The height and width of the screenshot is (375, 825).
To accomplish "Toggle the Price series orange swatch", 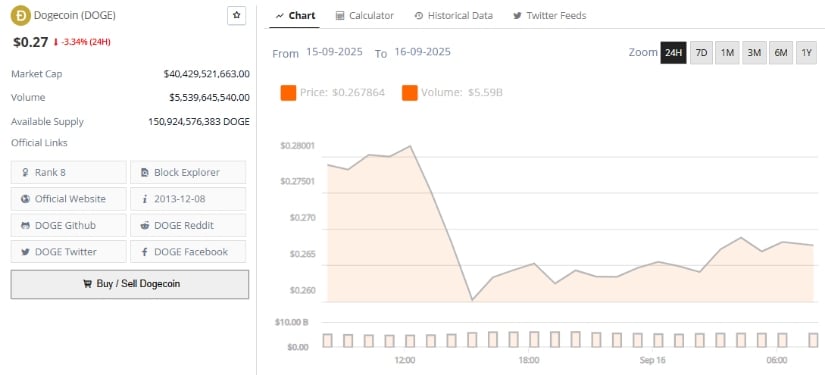I will (x=288, y=93).
